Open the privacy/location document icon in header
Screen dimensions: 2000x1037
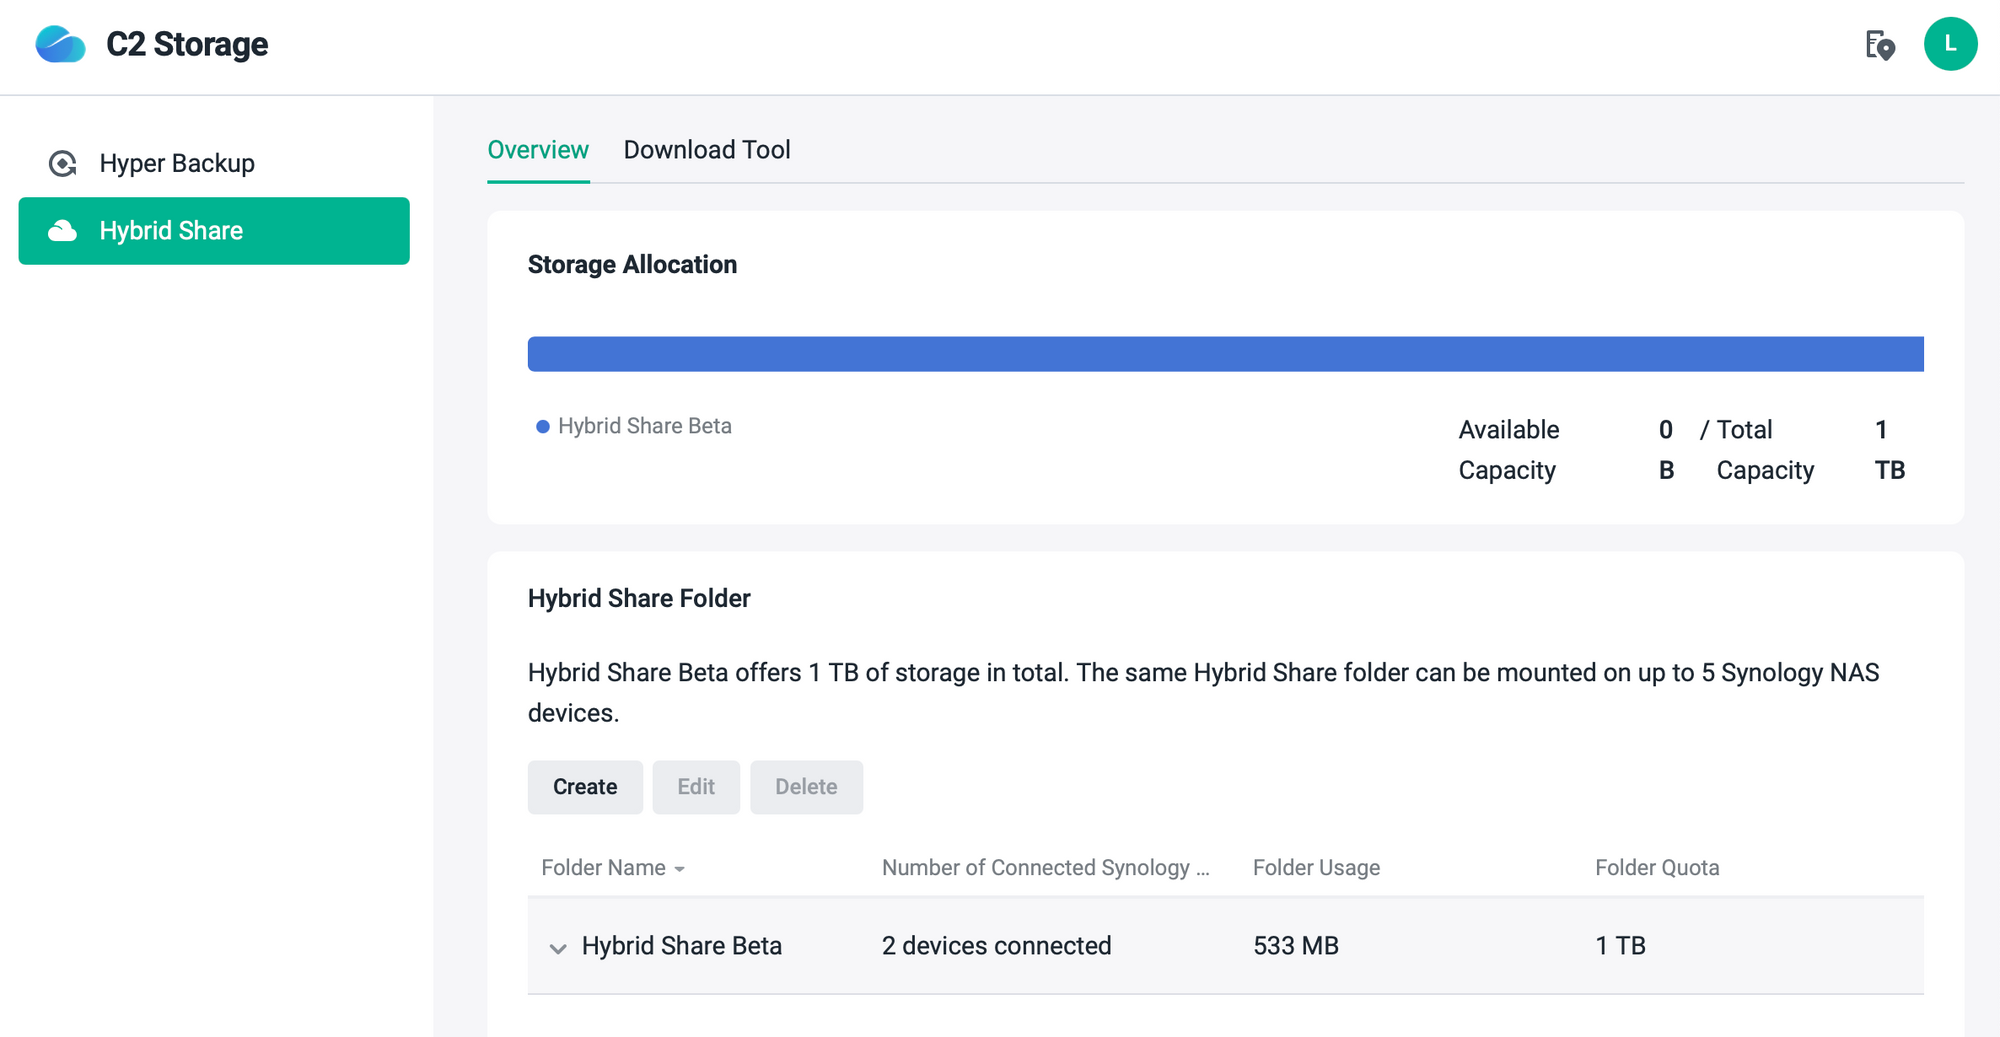pyautogui.click(x=1880, y=45)
